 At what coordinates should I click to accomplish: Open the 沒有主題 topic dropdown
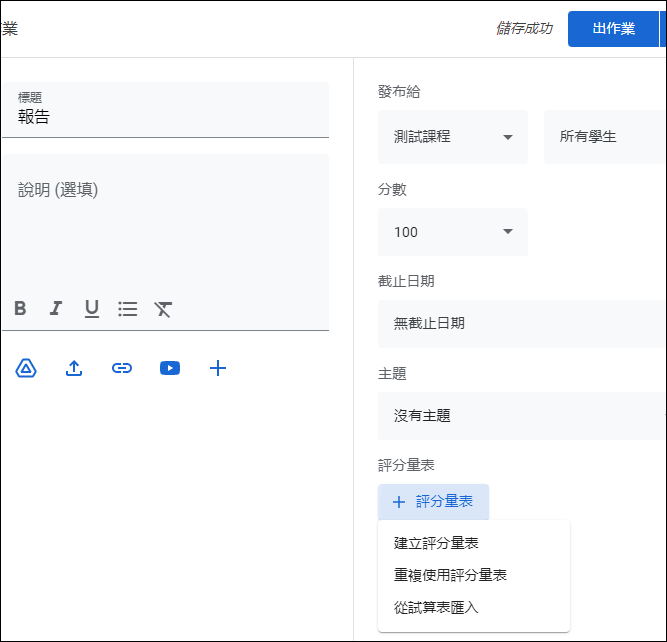coord(522,416)
